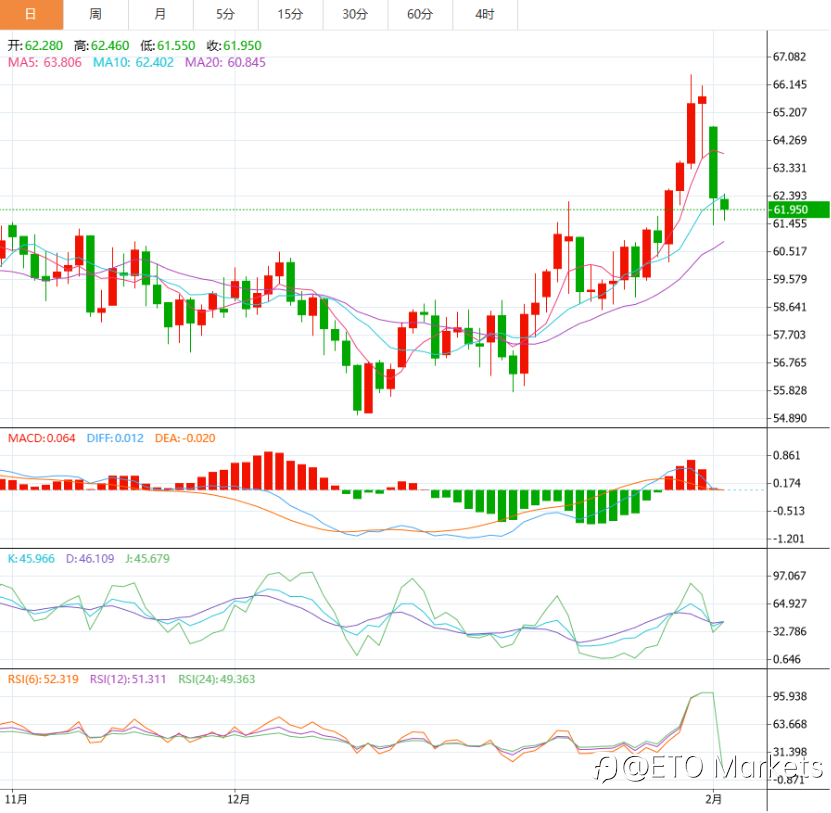Click the 12月 date axis label
The image size is (831, 813).
tap(238, 799)
